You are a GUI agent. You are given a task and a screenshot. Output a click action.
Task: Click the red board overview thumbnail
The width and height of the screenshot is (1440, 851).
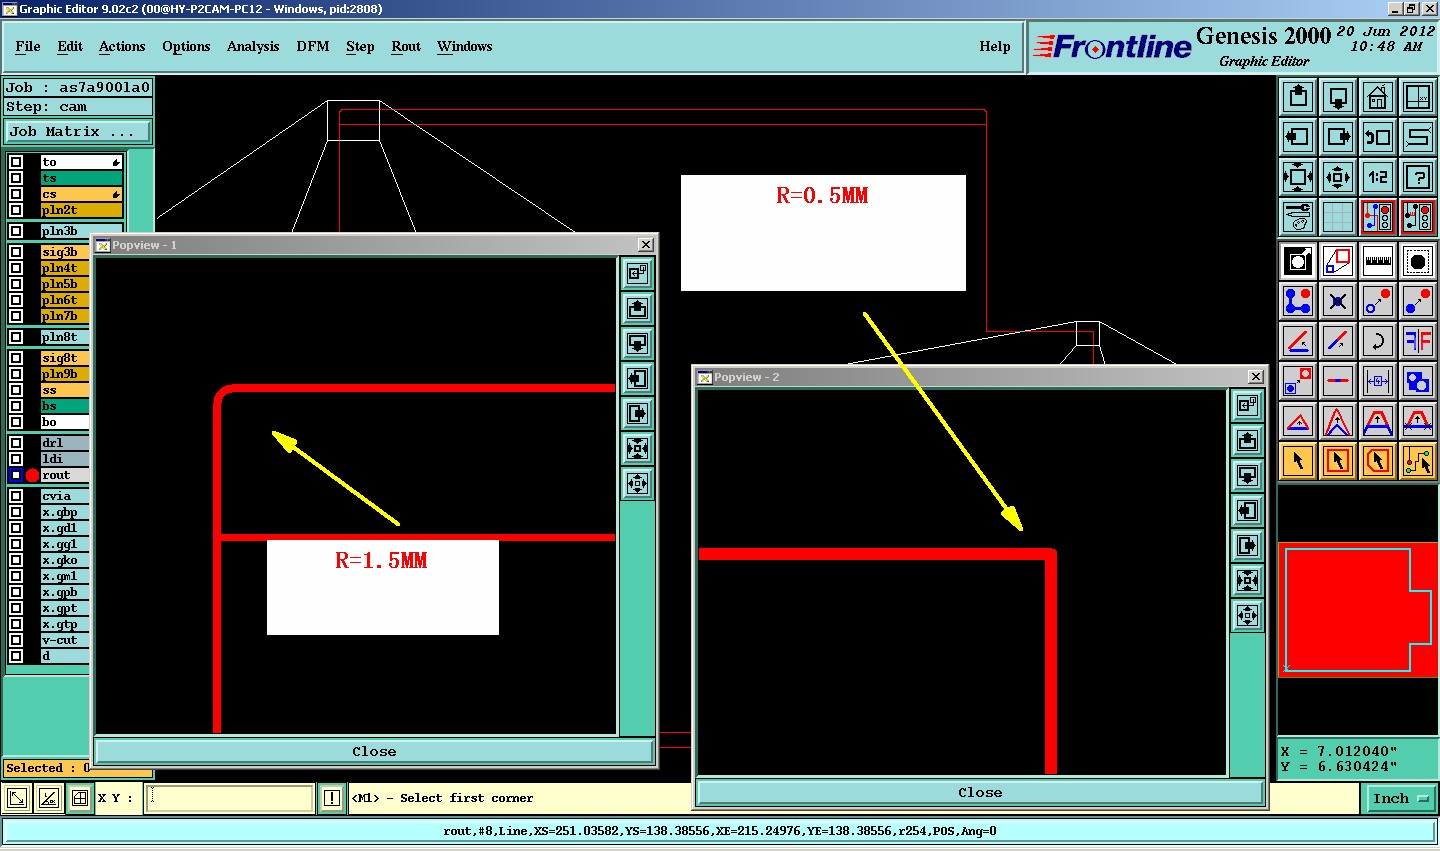point(1358,609)
